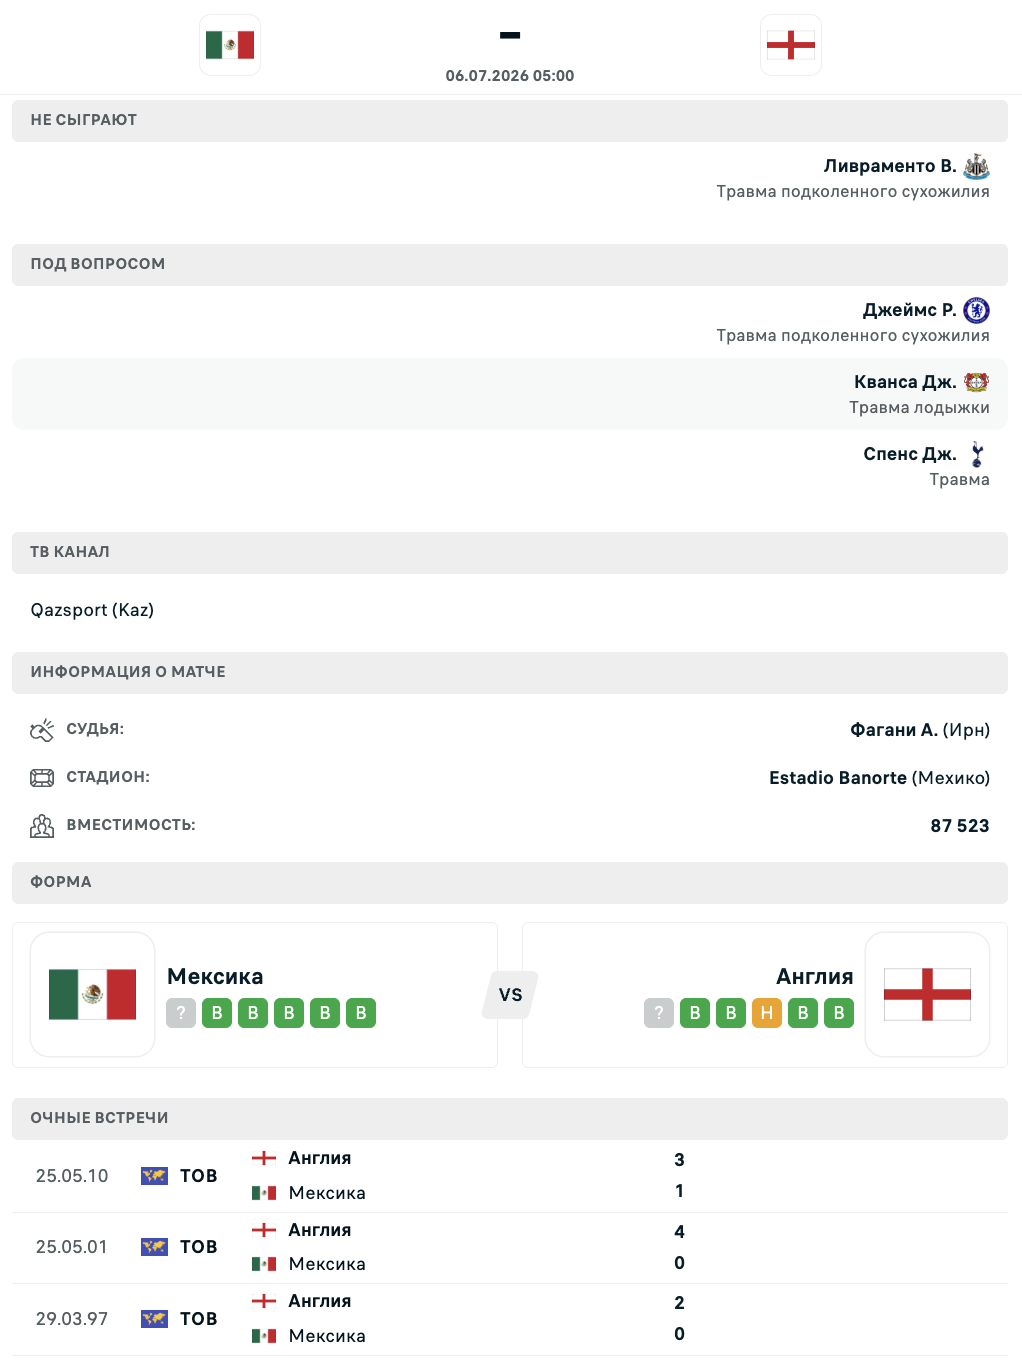
Task: Click the Chelsea club badge beside Джеймс Р.
Action: click(977, 310)
